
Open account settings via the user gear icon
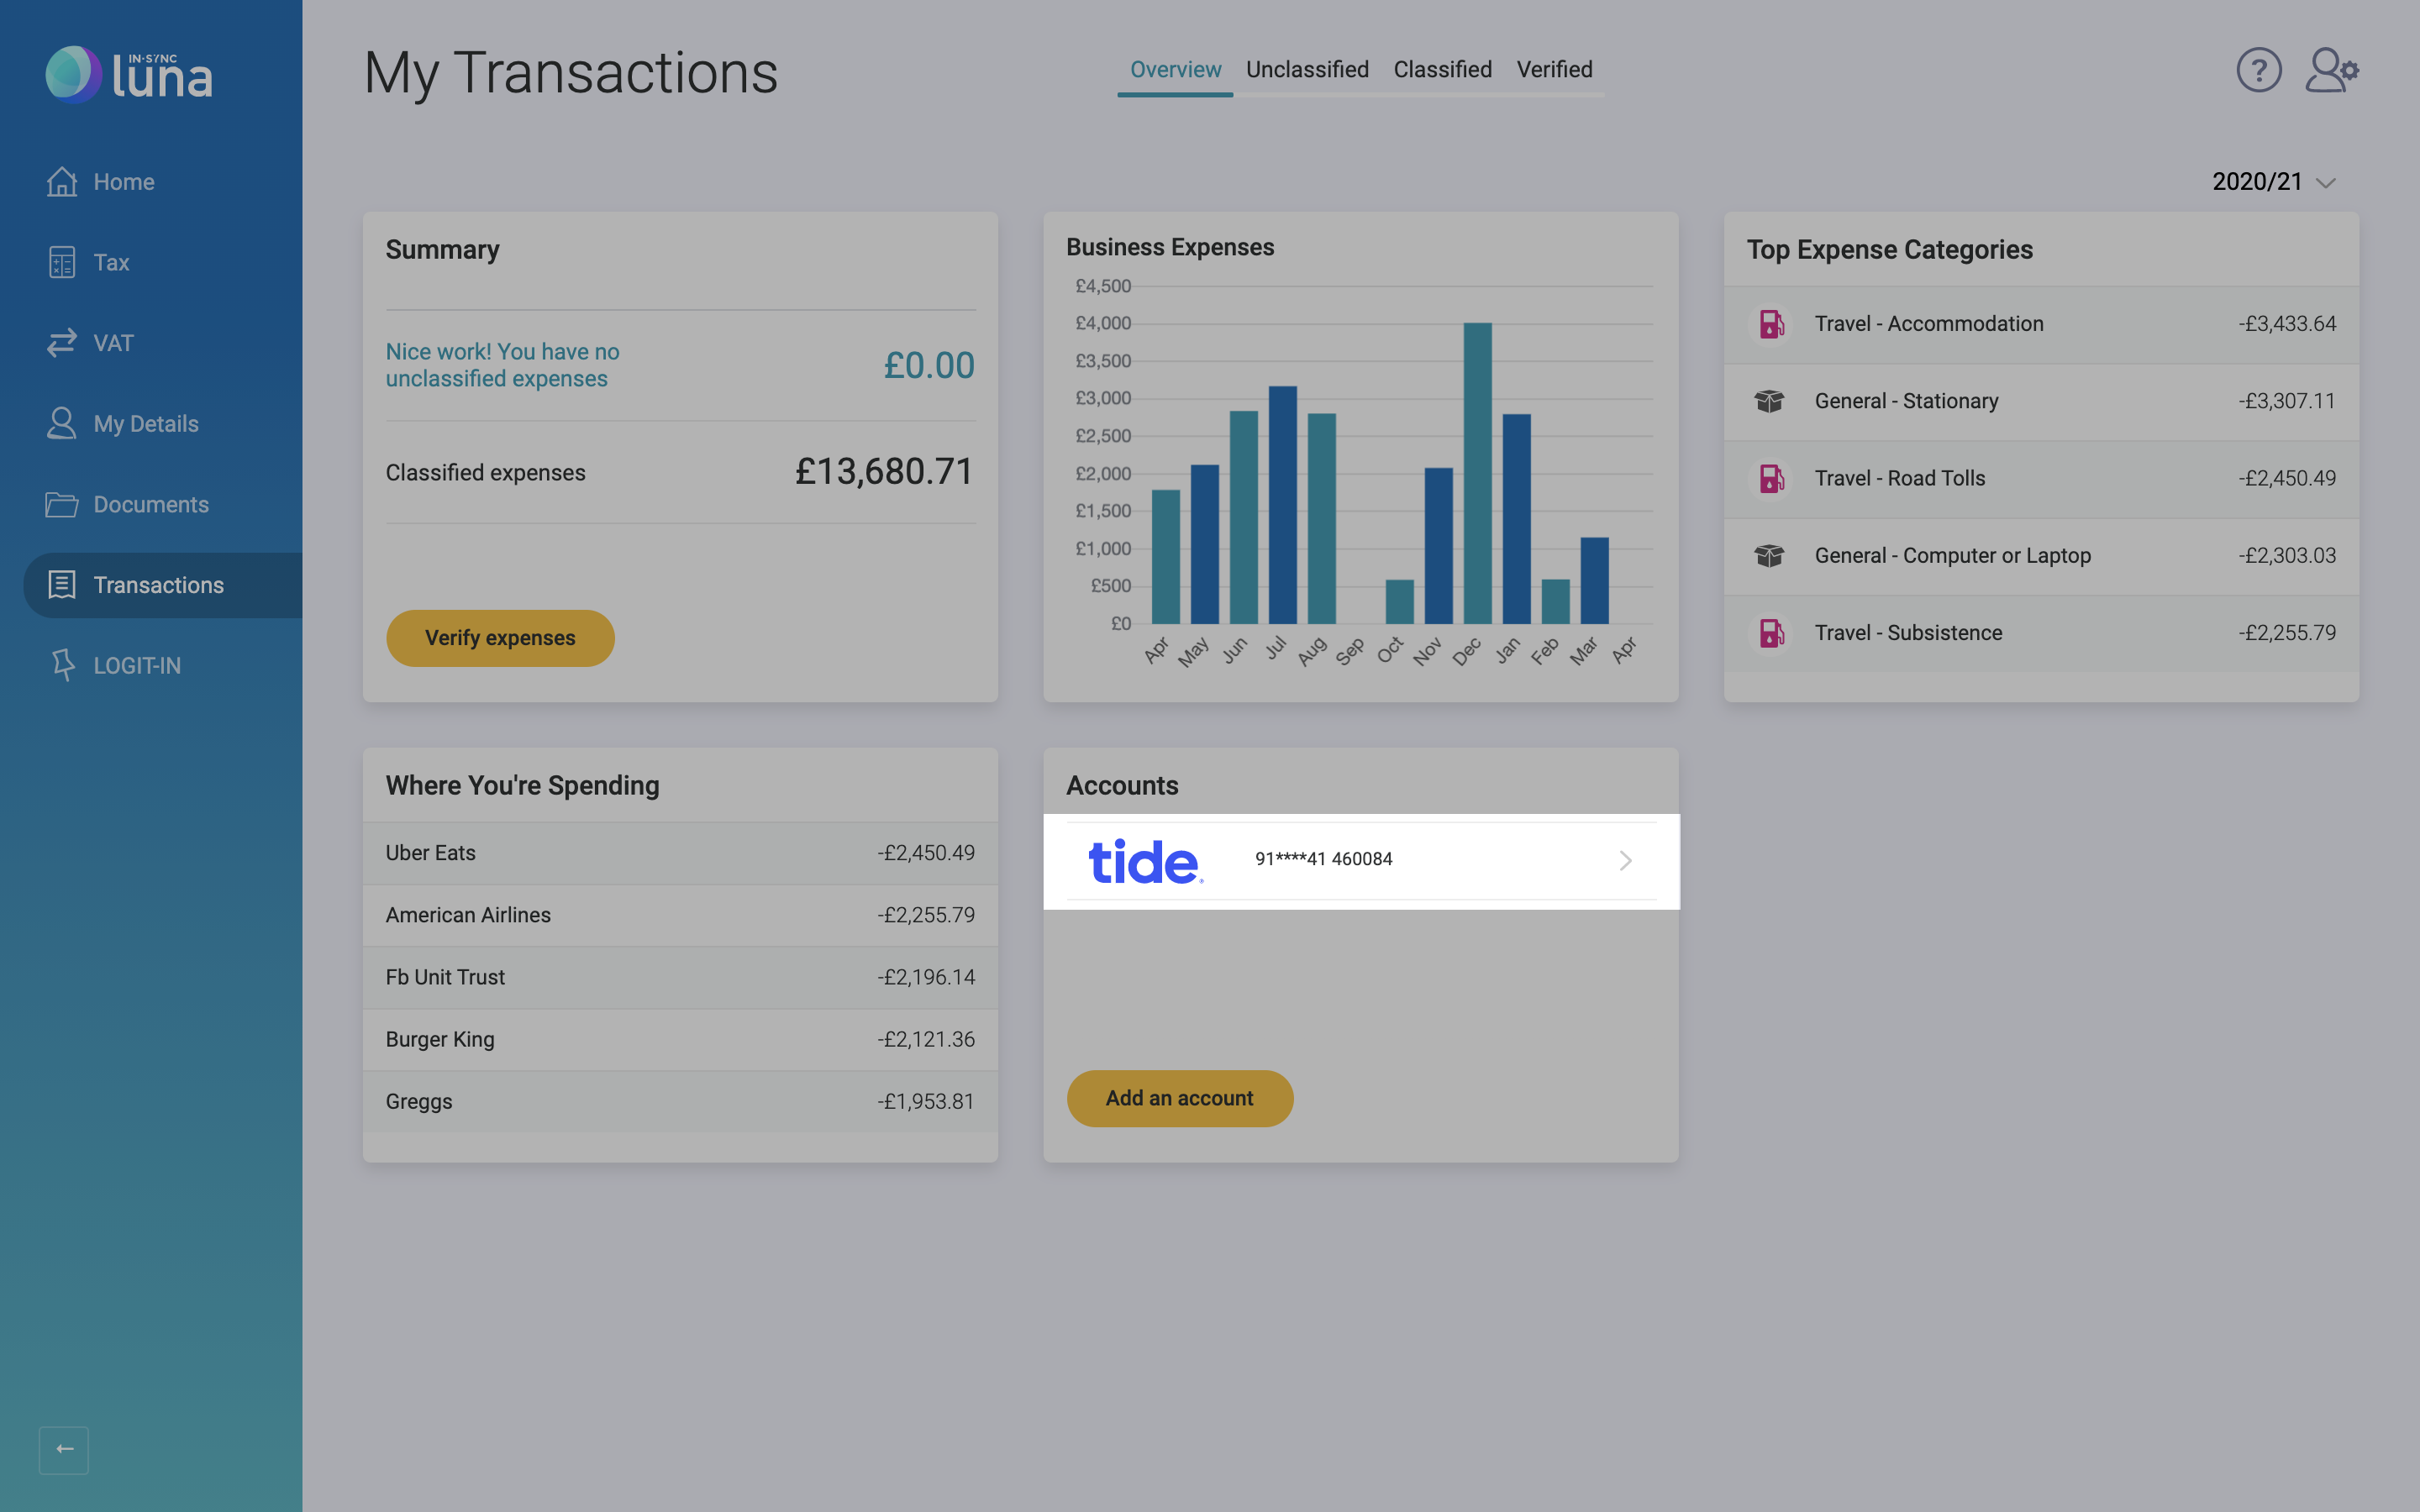coord(2333,69)
